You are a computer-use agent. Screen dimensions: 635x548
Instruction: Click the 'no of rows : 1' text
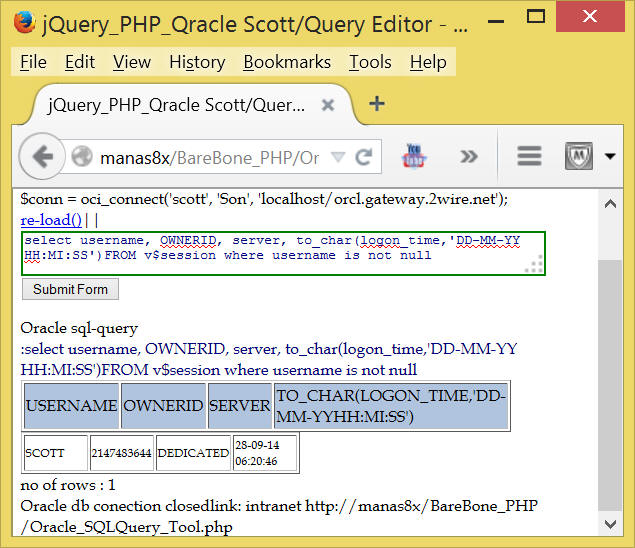(68, 485)
